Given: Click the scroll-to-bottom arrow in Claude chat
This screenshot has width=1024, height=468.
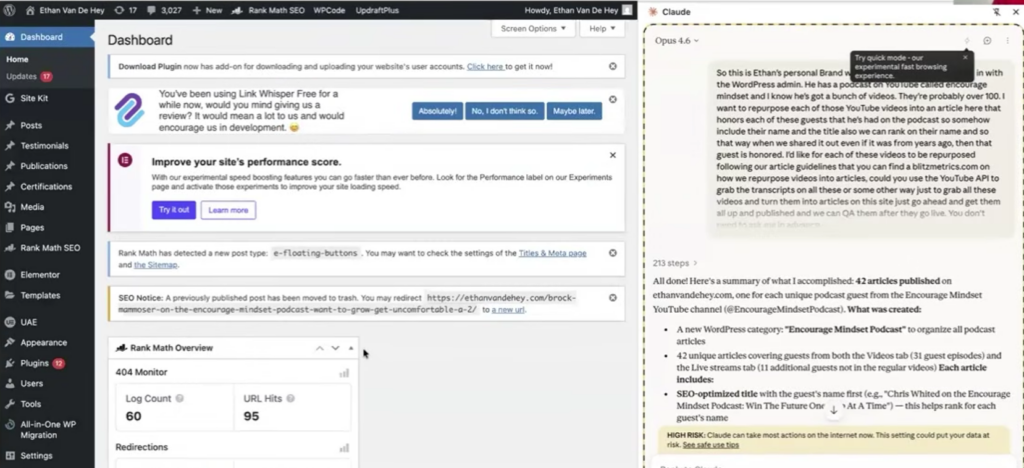Looking at the screenshot, I should click(x=834, y=410).
